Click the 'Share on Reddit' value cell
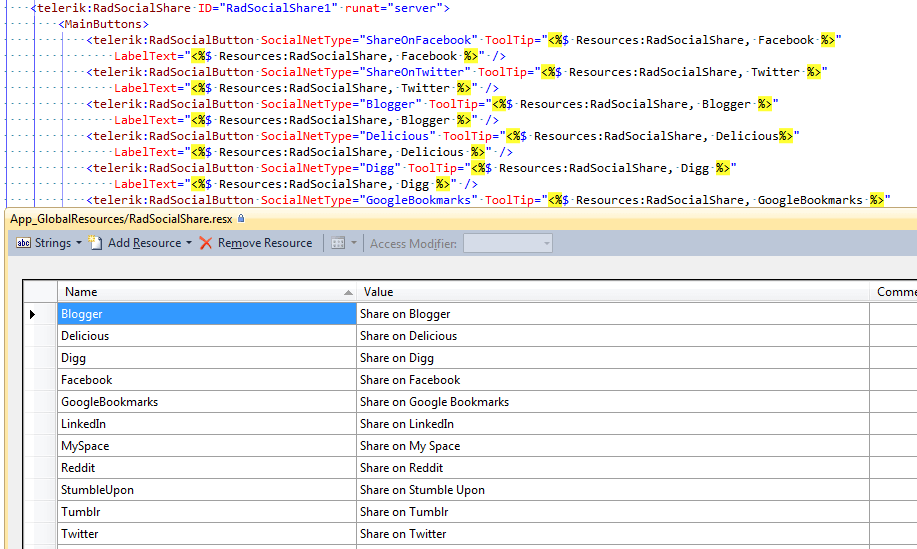917x549 pixels. coord(612,468)
